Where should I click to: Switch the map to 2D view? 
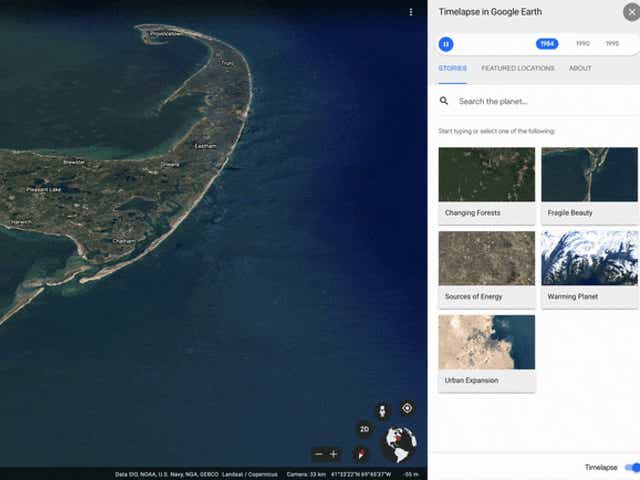(364, 429)
